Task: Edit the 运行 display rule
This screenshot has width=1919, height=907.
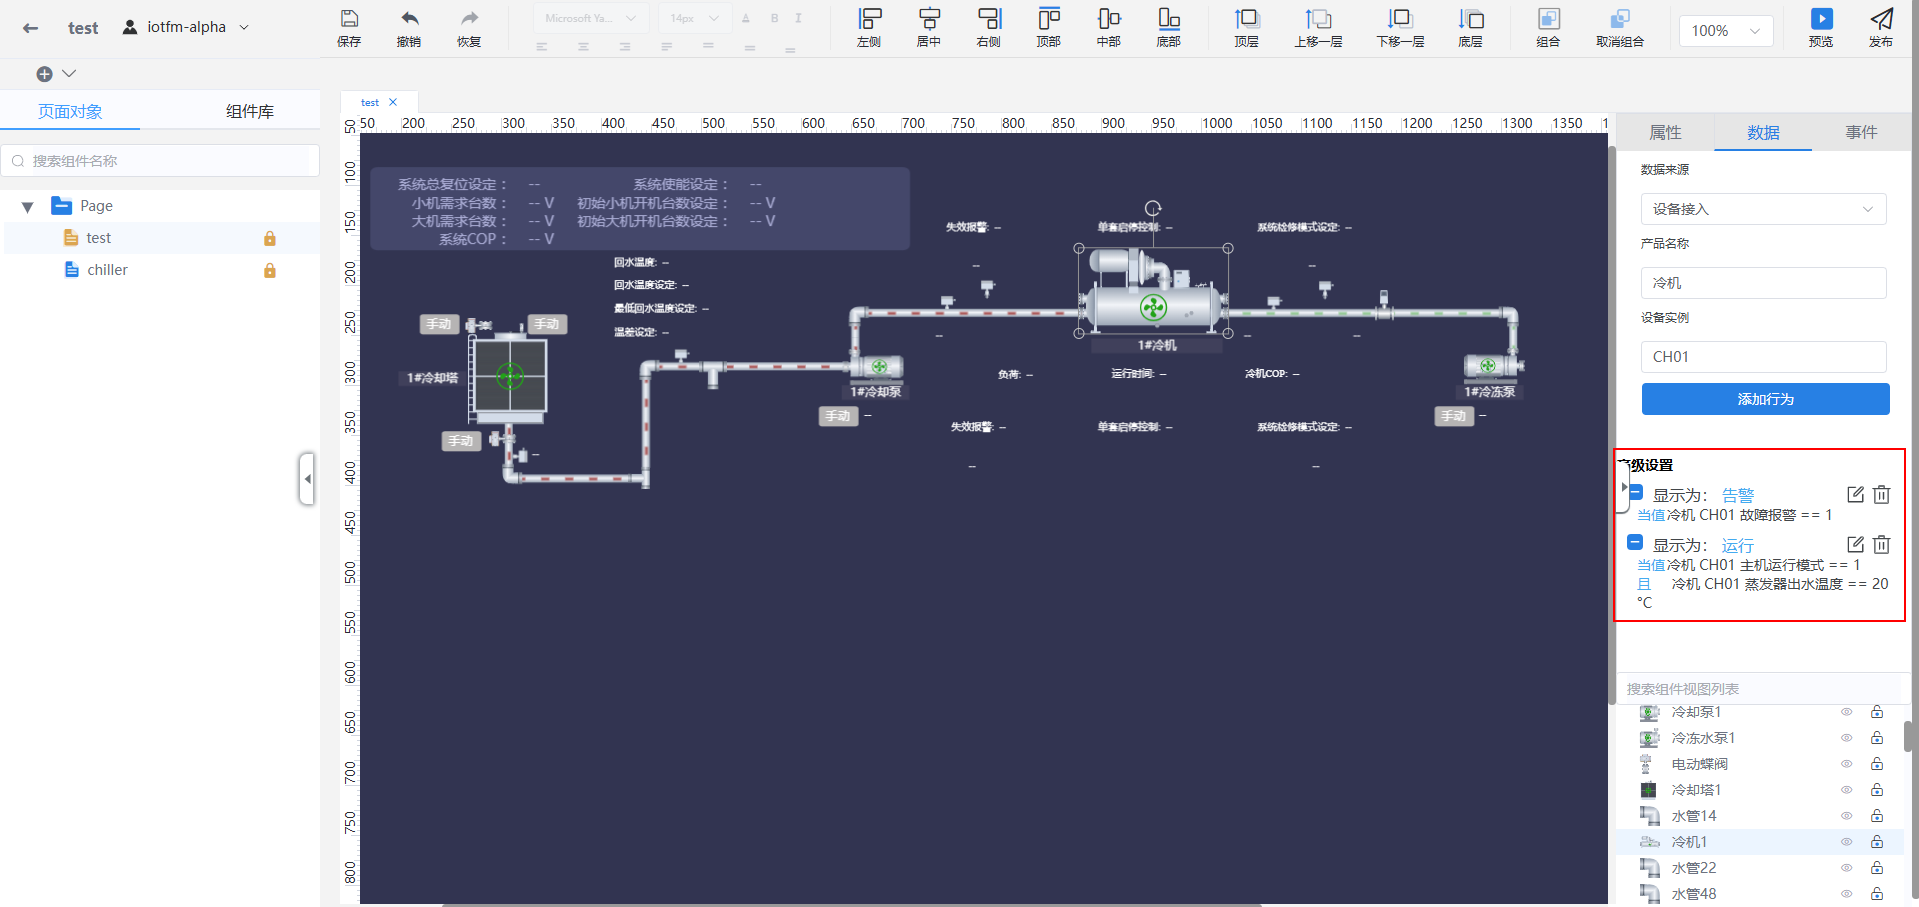Action: pyautogui.click(x=1855, y=544)
